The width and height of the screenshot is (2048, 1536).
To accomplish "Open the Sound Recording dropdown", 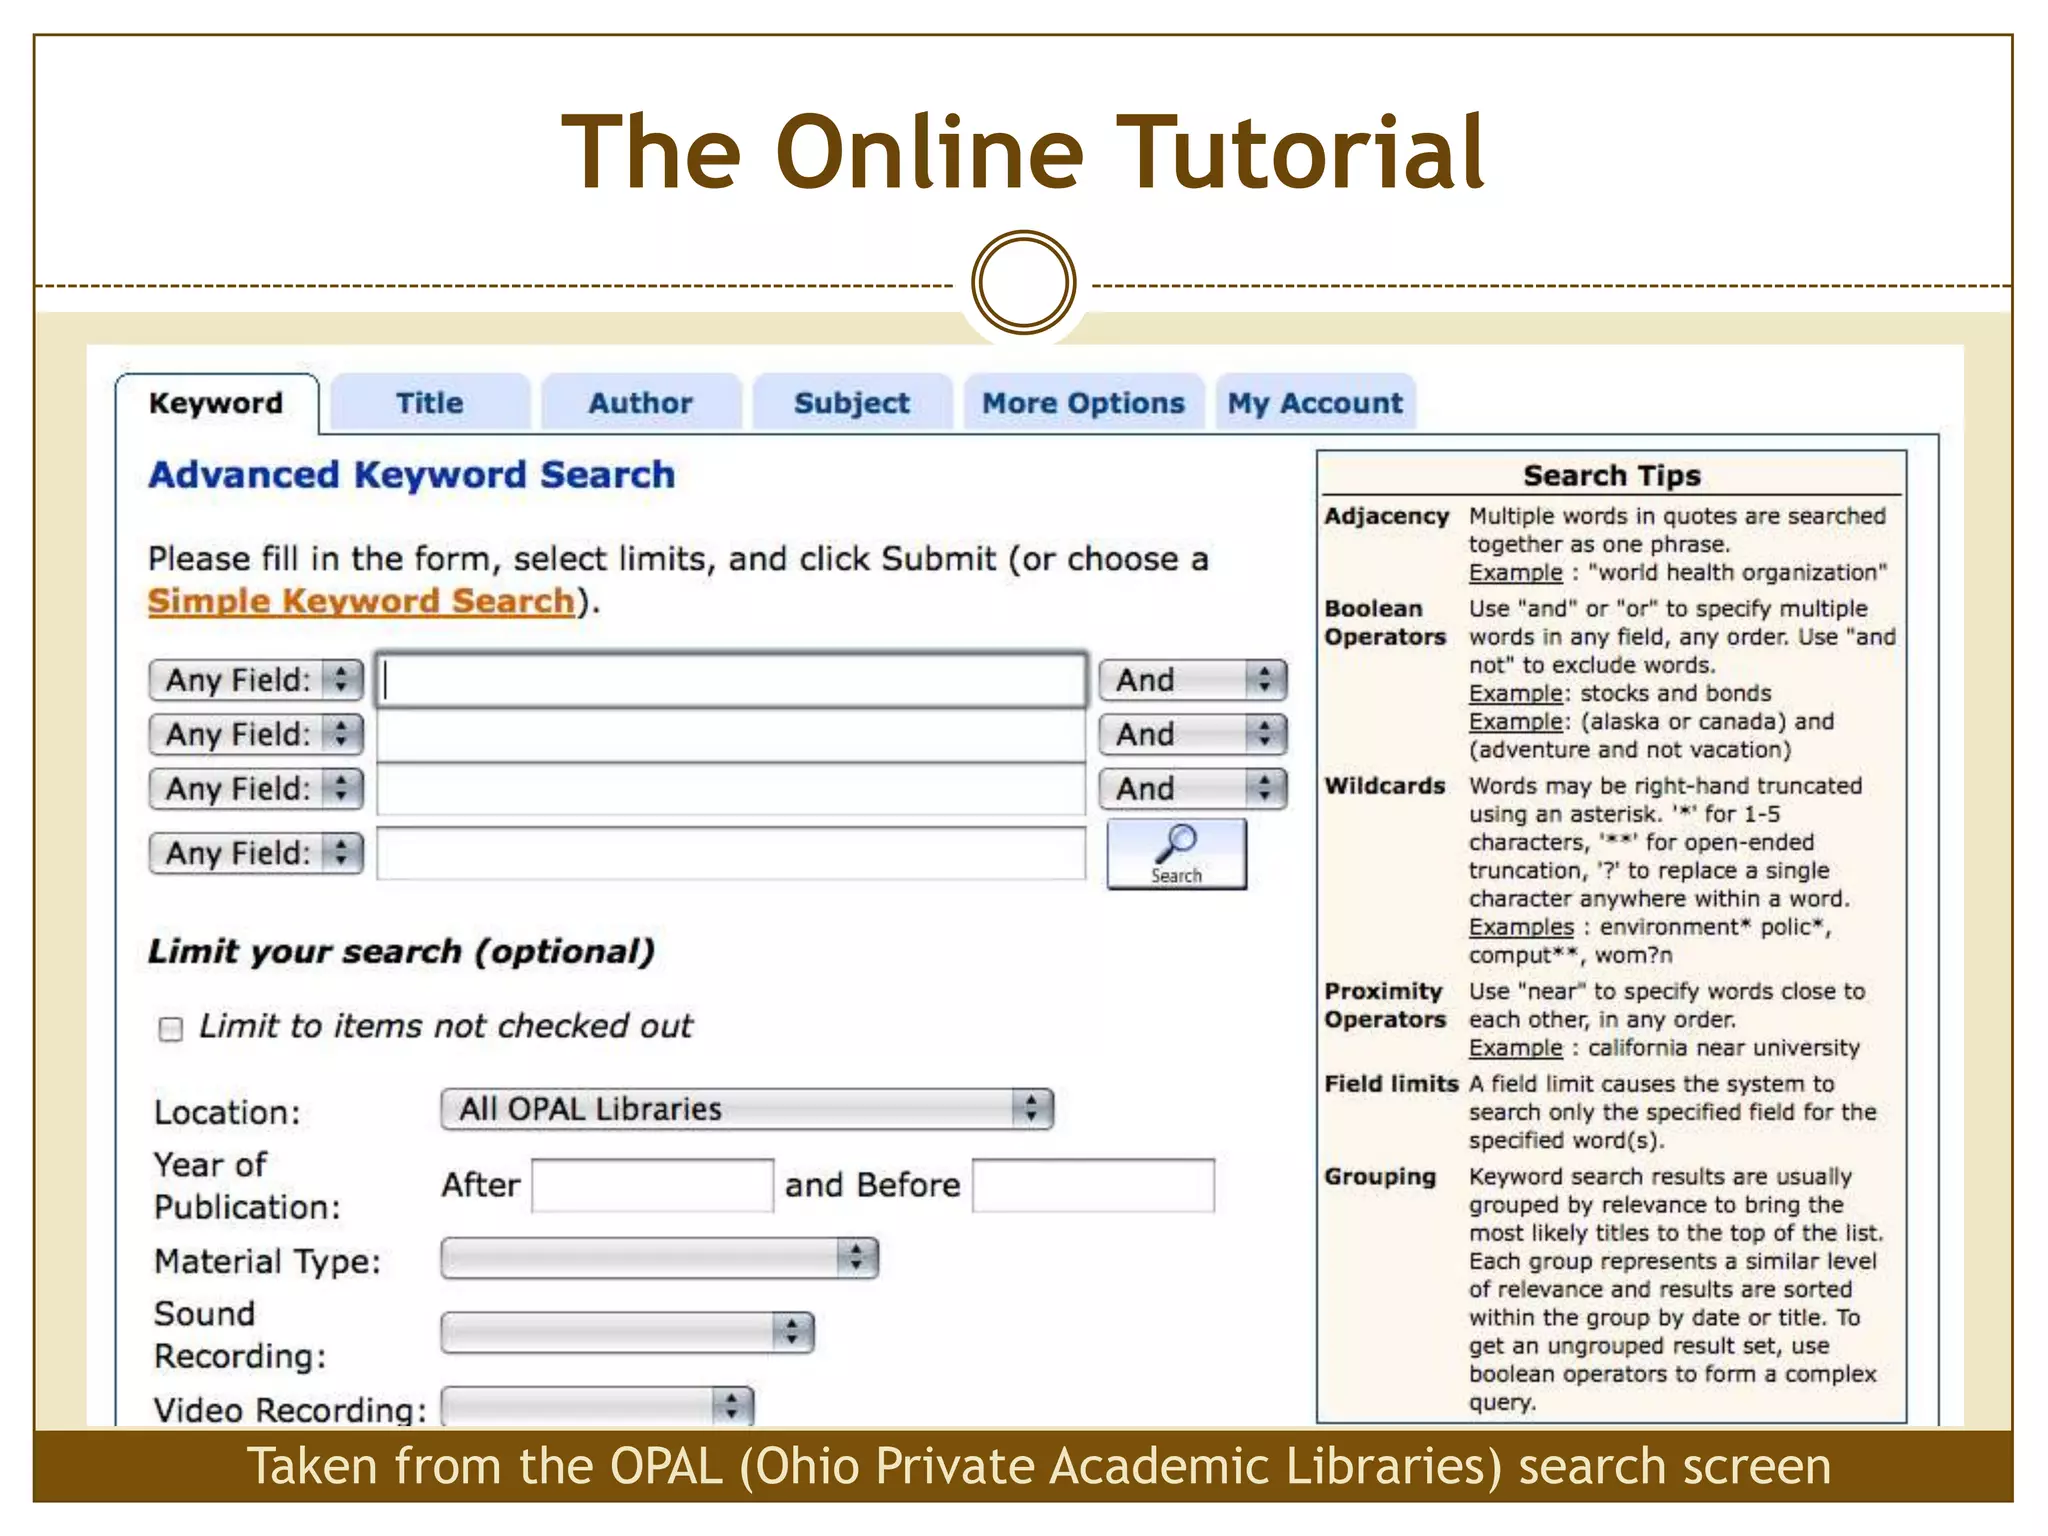I will 628,1332.
